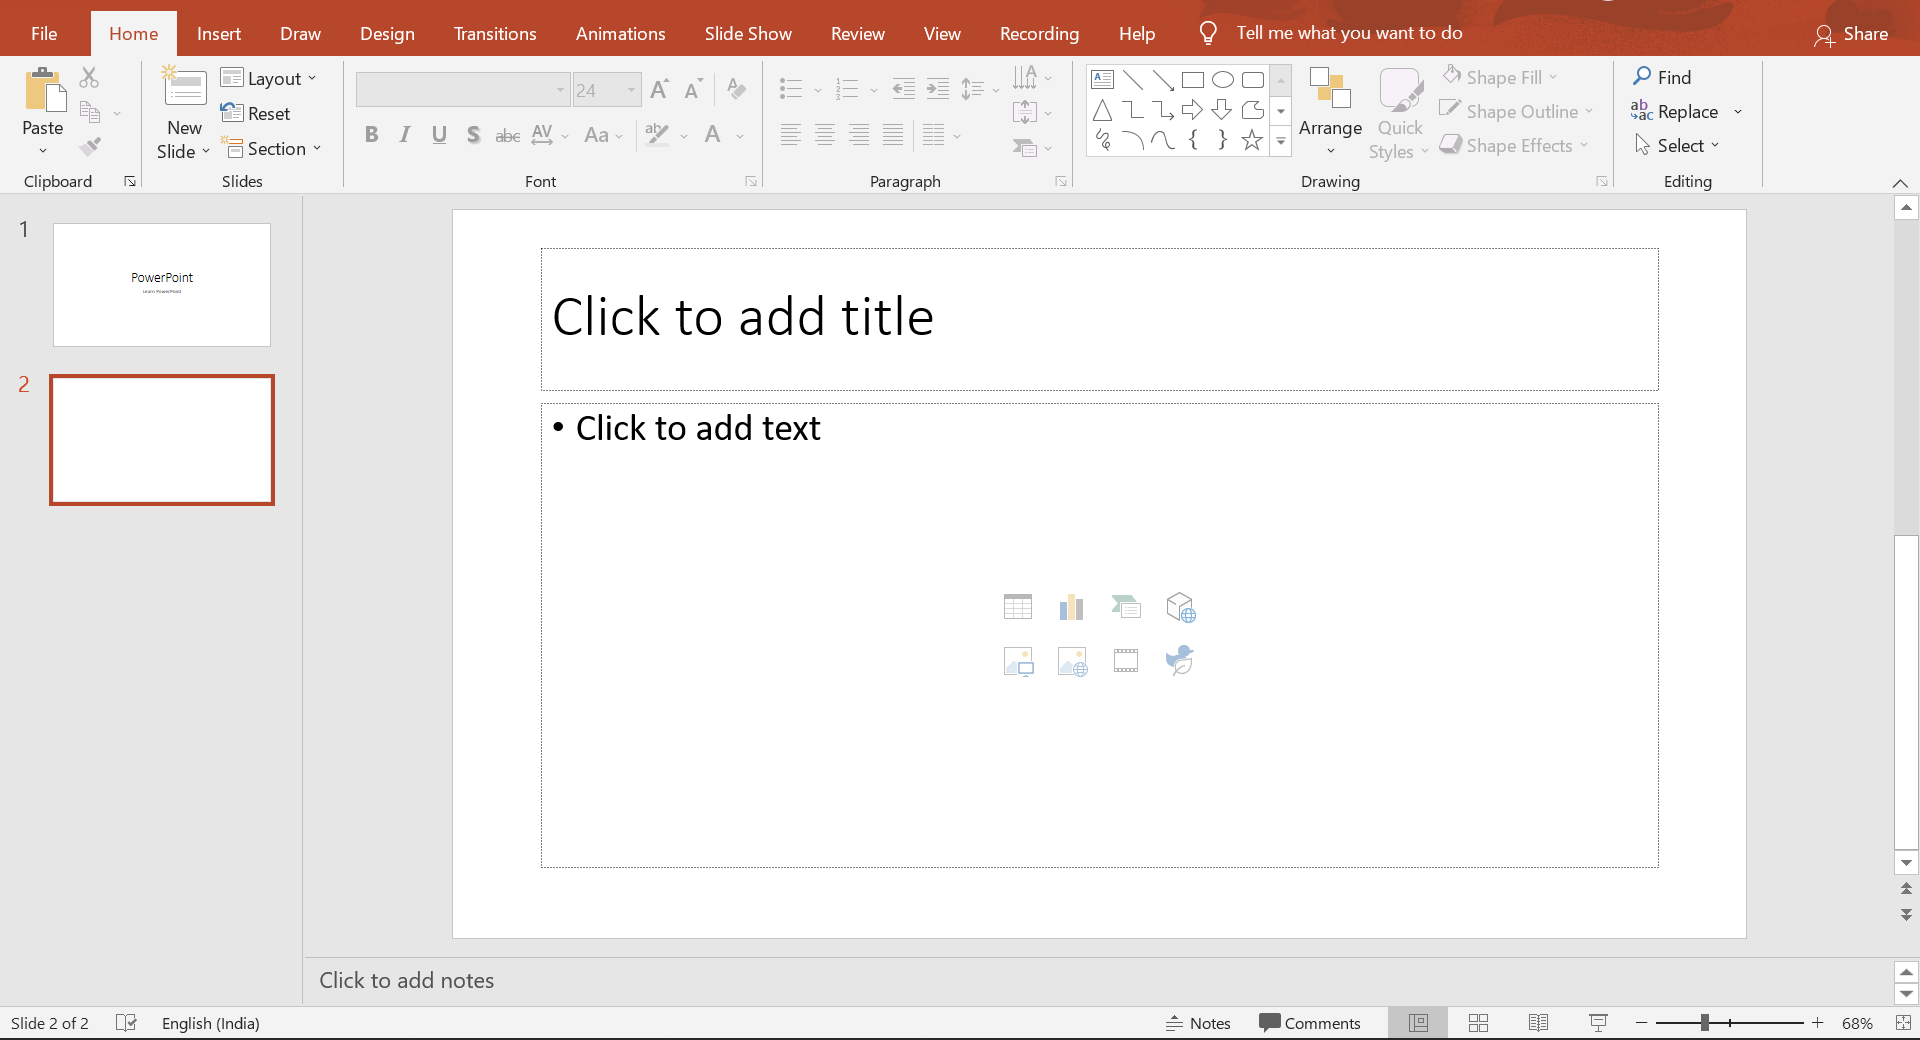The height and width of the screenshot is (1040, 1920).
Task: Open the File menu
Action: (x=44, y=33)
